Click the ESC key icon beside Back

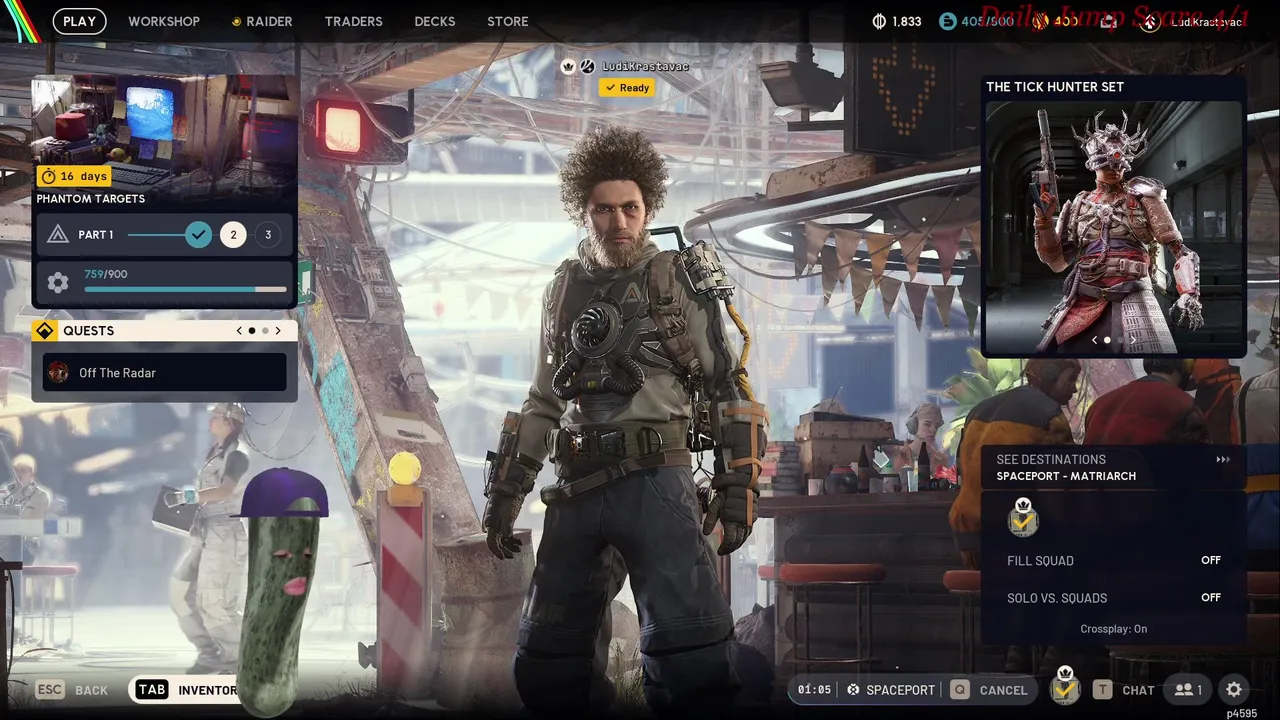point(50,690)
